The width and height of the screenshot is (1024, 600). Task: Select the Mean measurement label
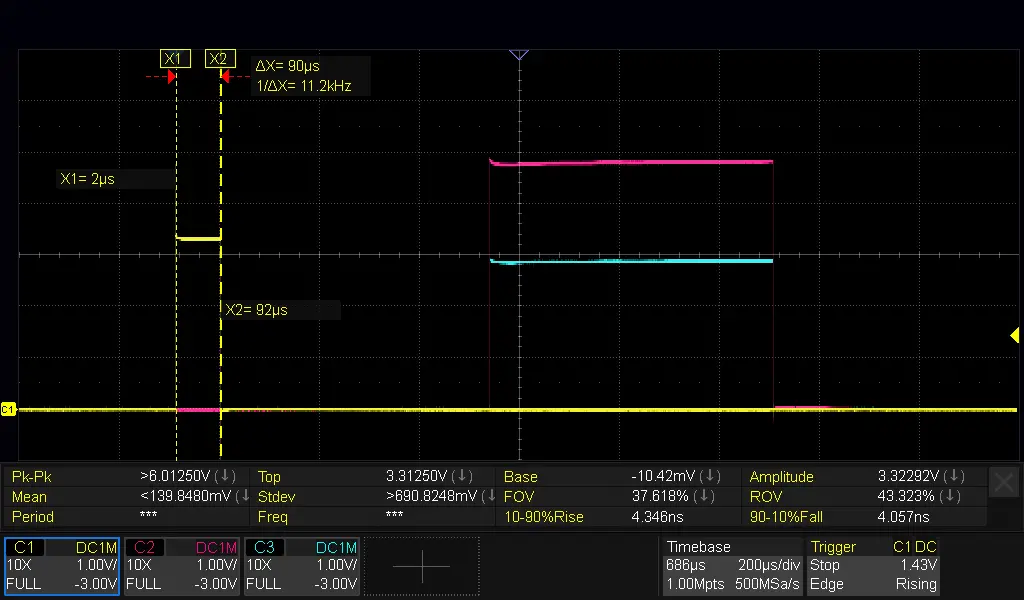(29, 497)
